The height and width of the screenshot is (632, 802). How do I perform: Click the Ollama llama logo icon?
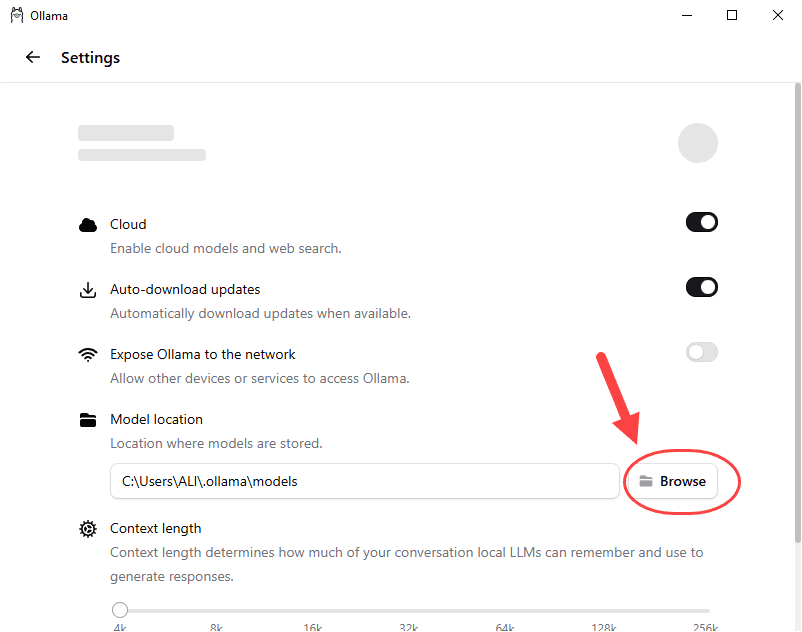click(17, 15)
